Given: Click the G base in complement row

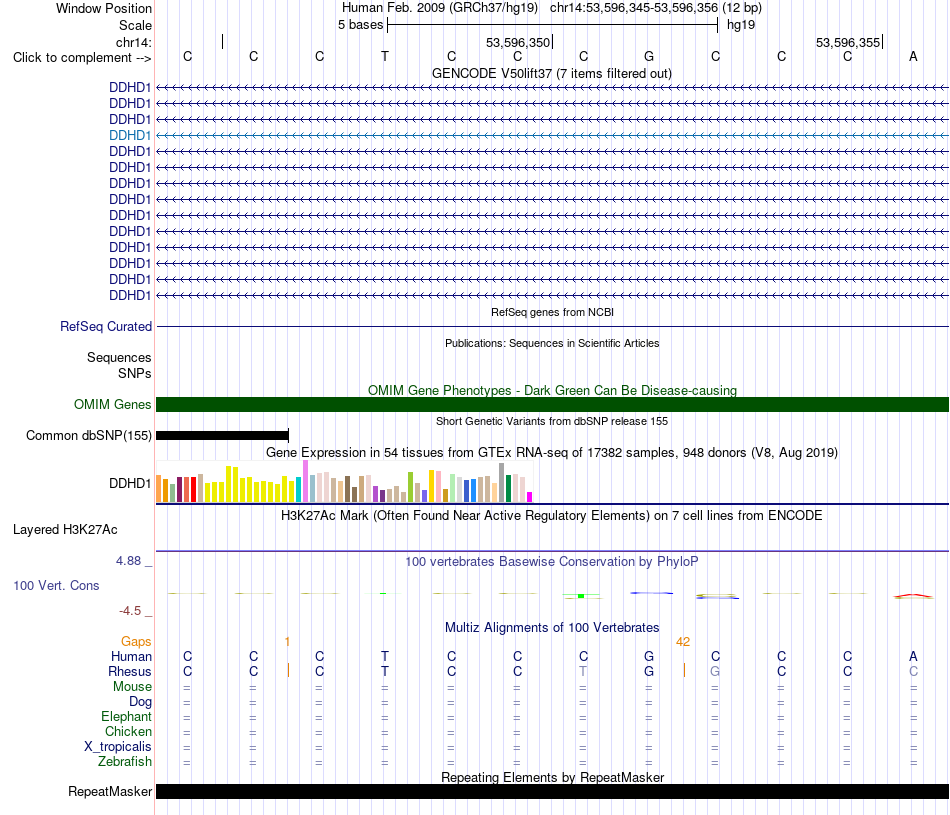Looking at the screenshot, I should click(x=649, y=56).
